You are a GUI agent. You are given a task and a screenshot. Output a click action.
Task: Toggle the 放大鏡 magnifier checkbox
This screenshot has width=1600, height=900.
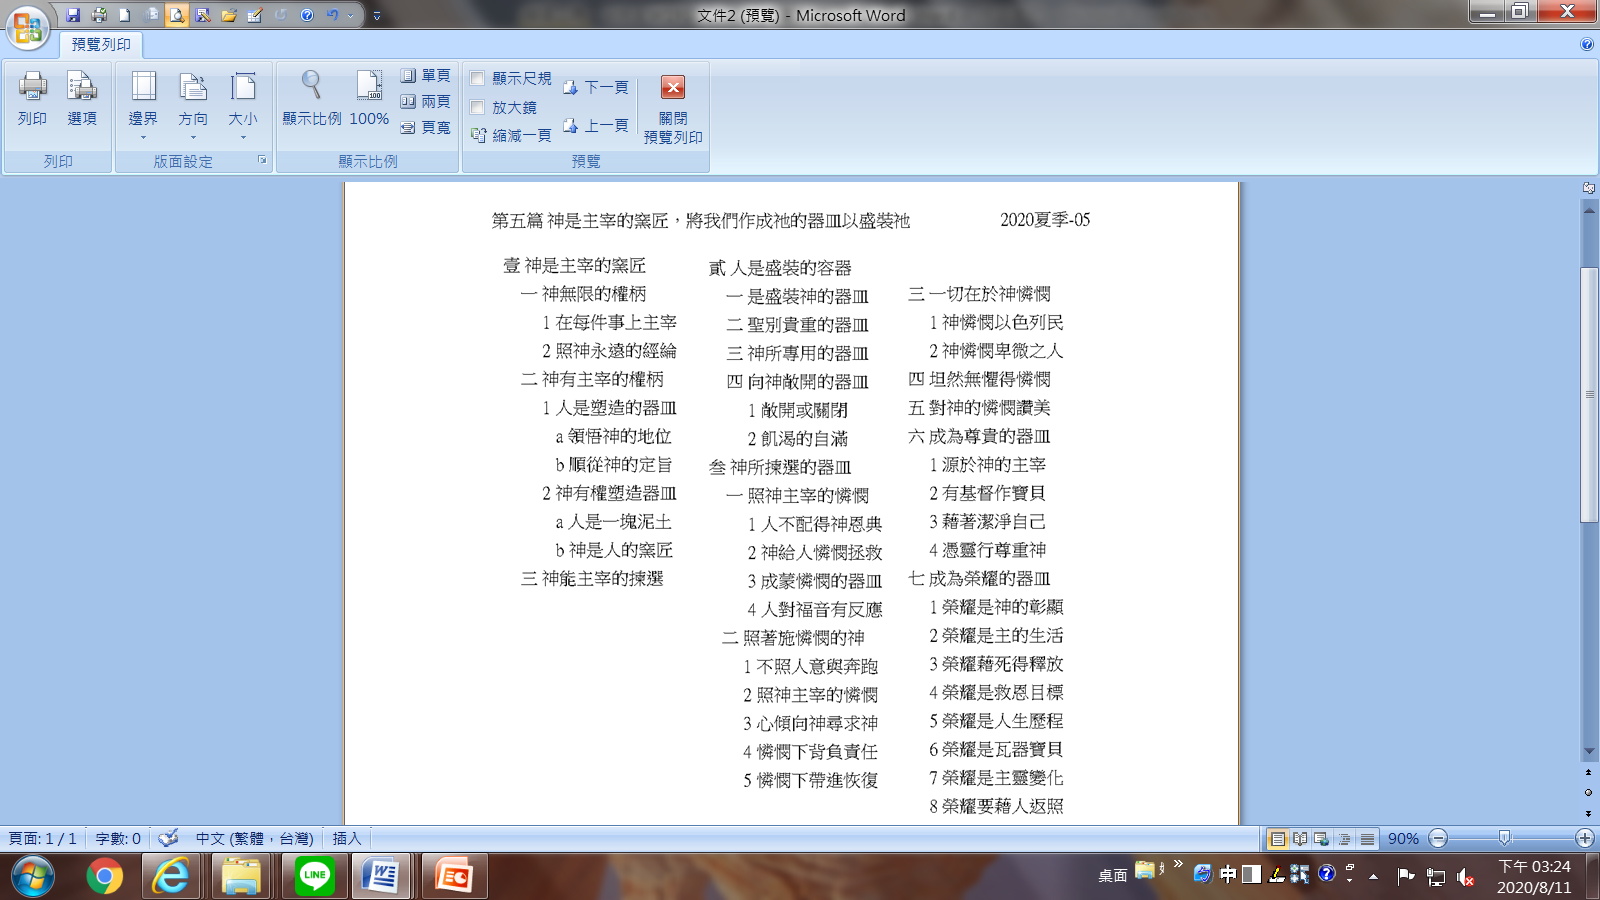pos(478,107)
